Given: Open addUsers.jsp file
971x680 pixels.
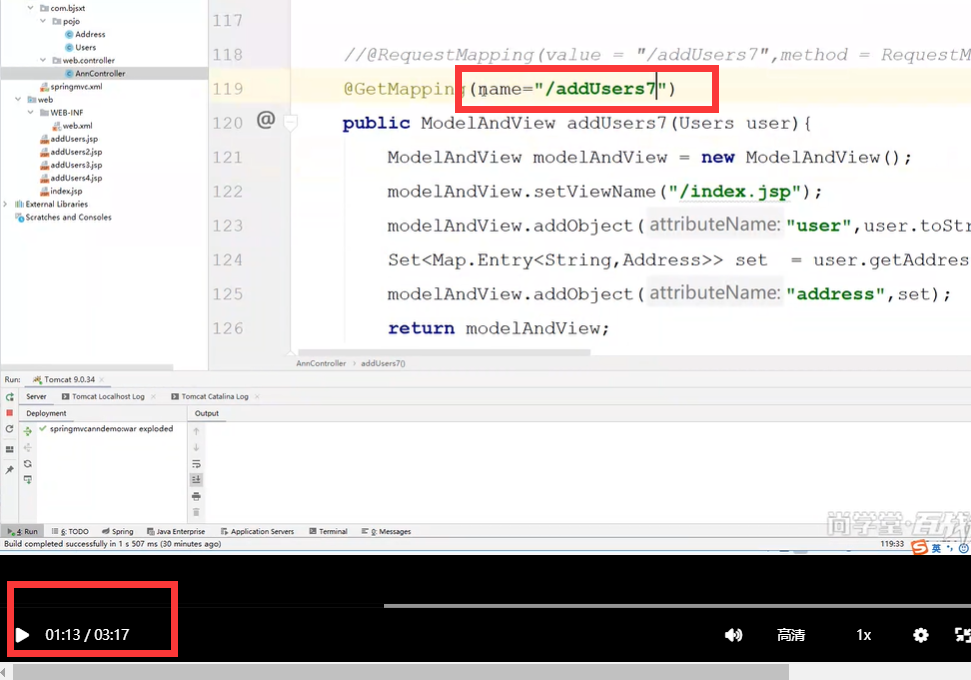Looking at the screenshot, I should 69,139.
